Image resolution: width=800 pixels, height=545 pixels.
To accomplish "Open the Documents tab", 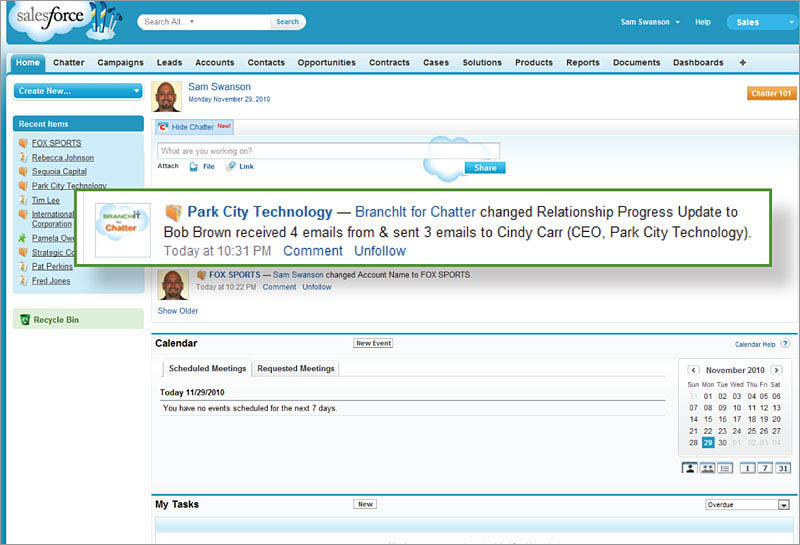I will point(636,63).
